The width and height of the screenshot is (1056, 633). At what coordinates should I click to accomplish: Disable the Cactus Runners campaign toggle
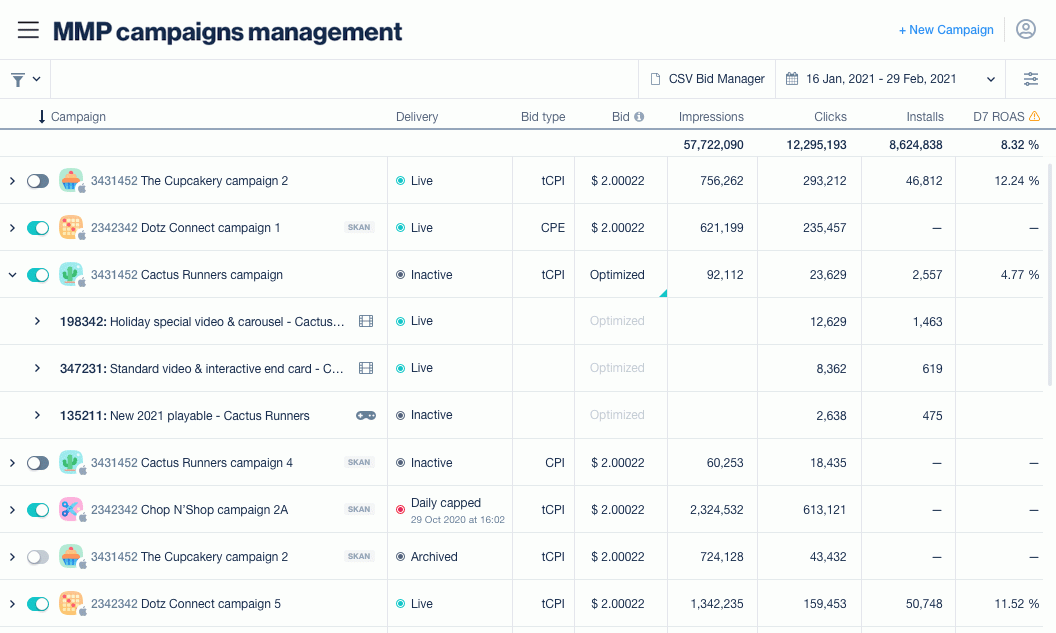pyautogui.click(x=38, y=275)
